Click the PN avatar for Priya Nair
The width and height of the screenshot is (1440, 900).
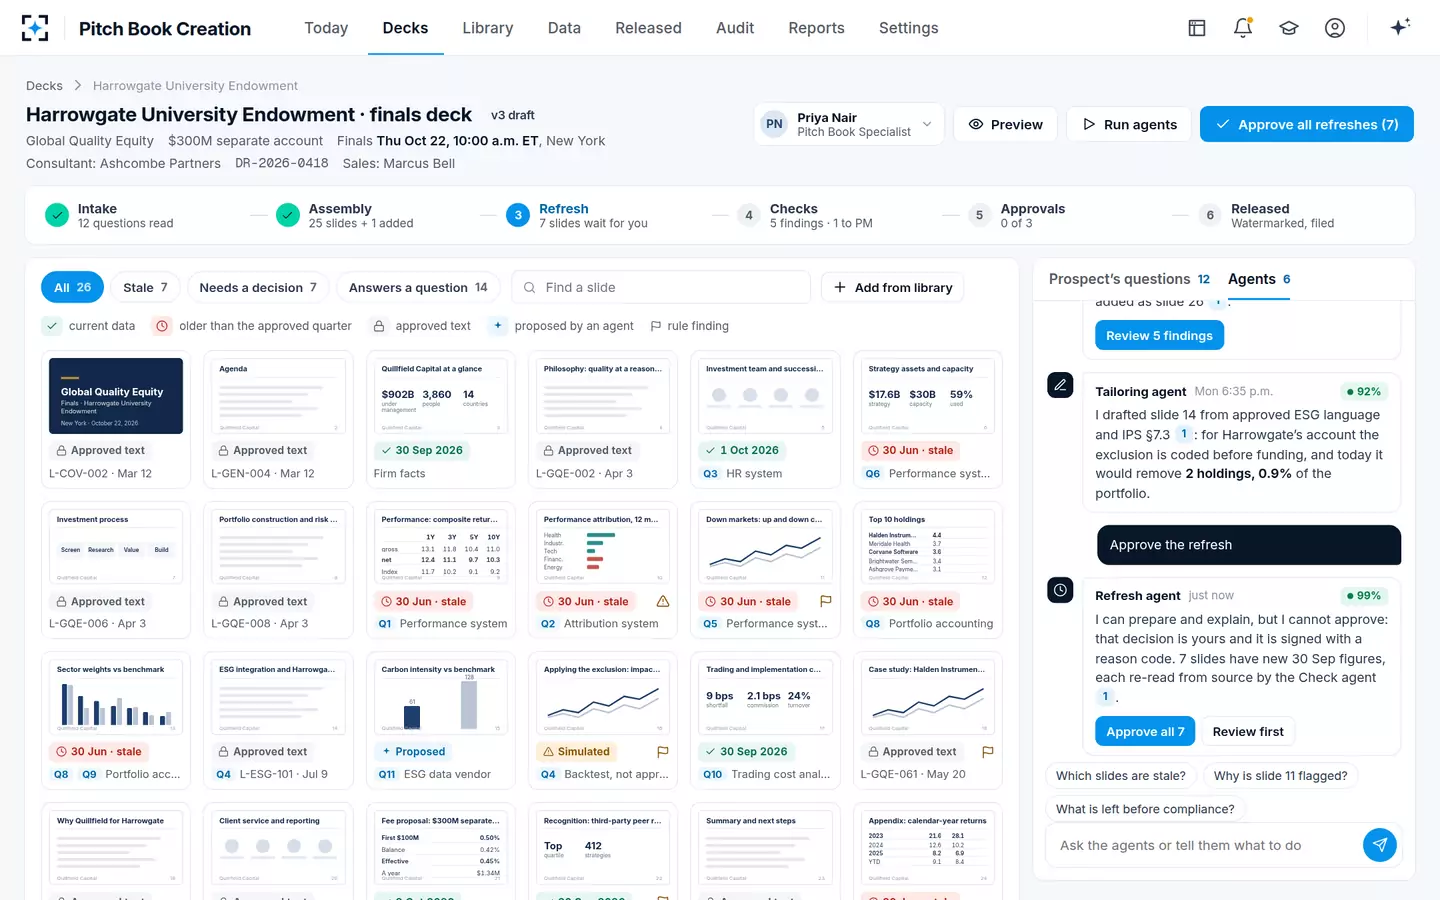pyautogui.click(x=774, y=124)
